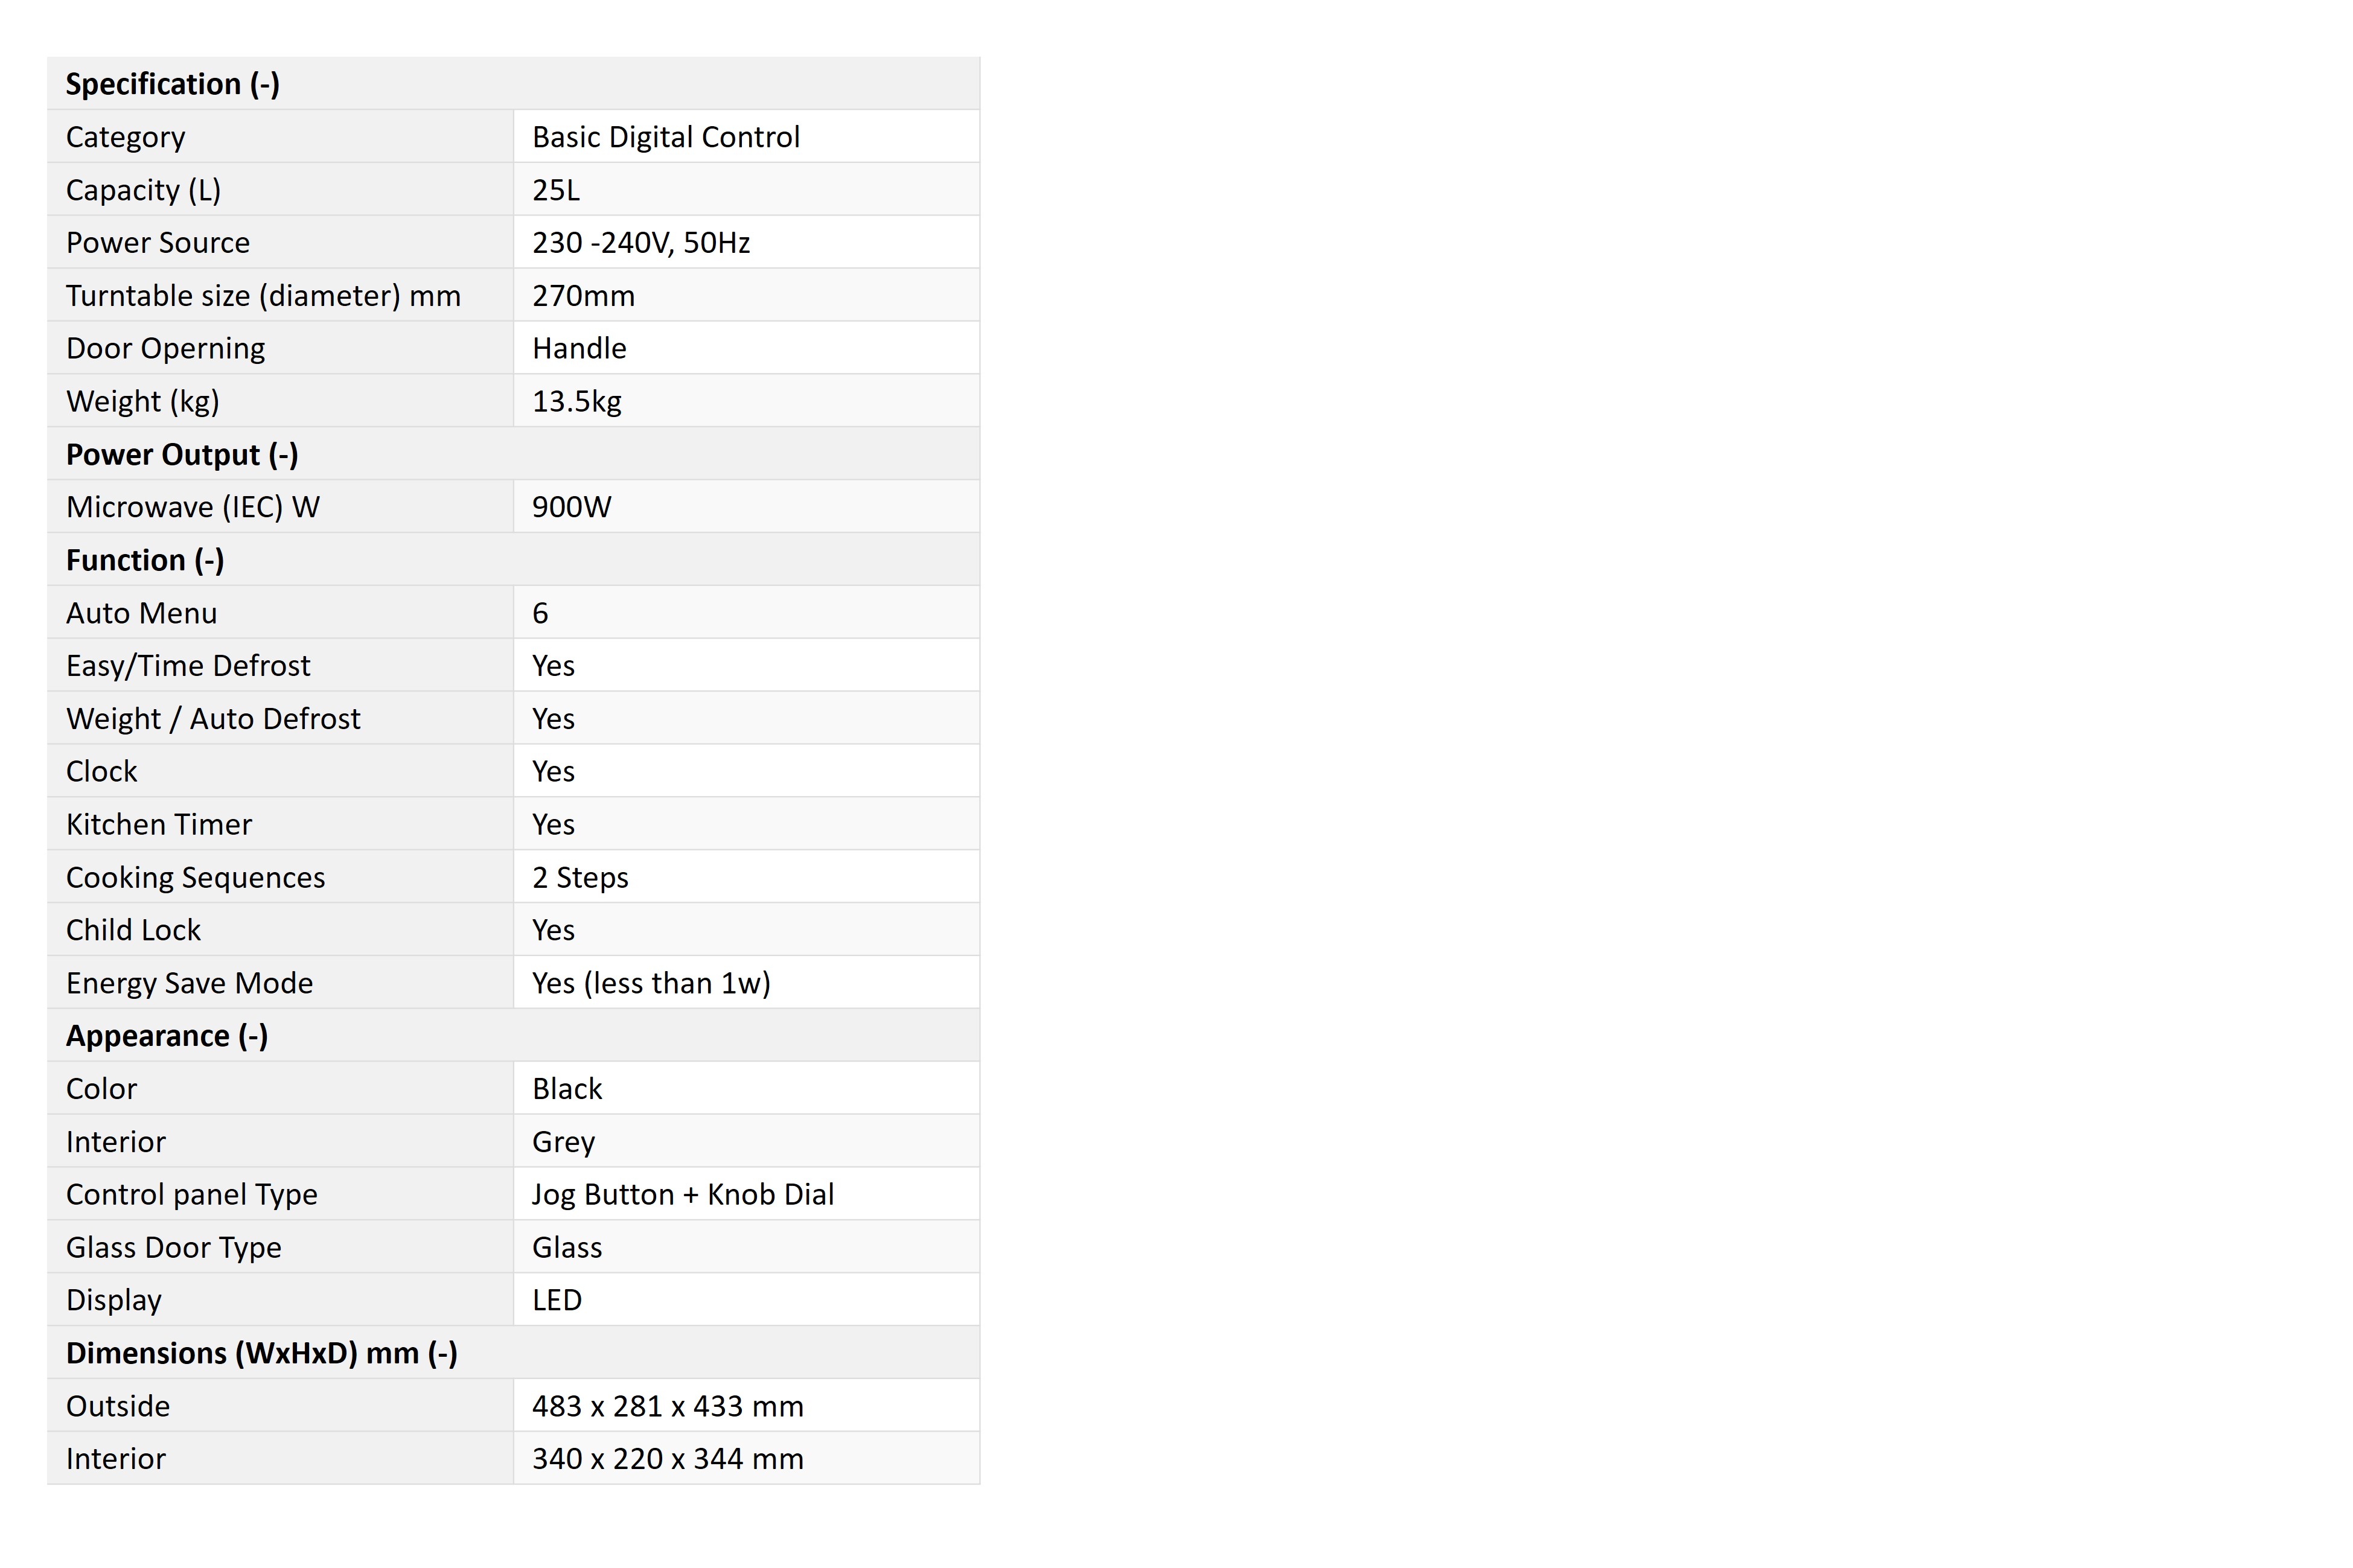2353x1568 pixels.
Task: Collapse the Appearance (-) section
Action: pos(513,1036)
